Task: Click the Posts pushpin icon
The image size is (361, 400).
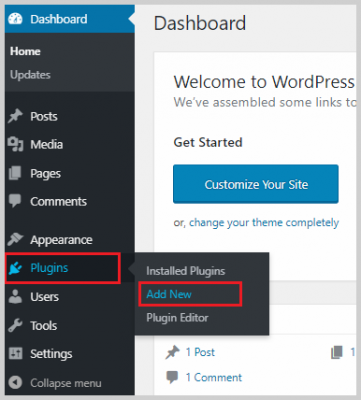Action: point(15,116)
